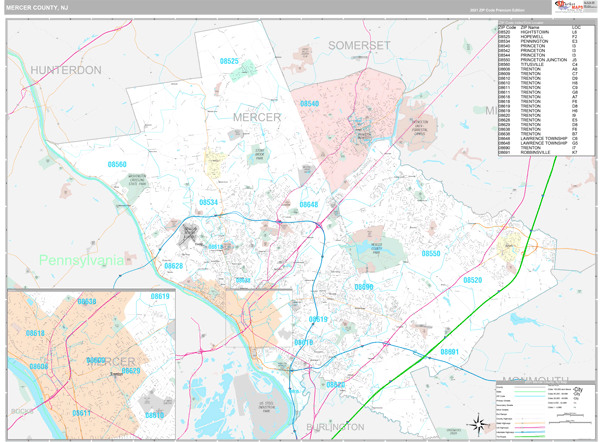The height and width of the screenshot is (442, 600).
Task: Click the SOMERSET county label
Action: pos(359,45)
